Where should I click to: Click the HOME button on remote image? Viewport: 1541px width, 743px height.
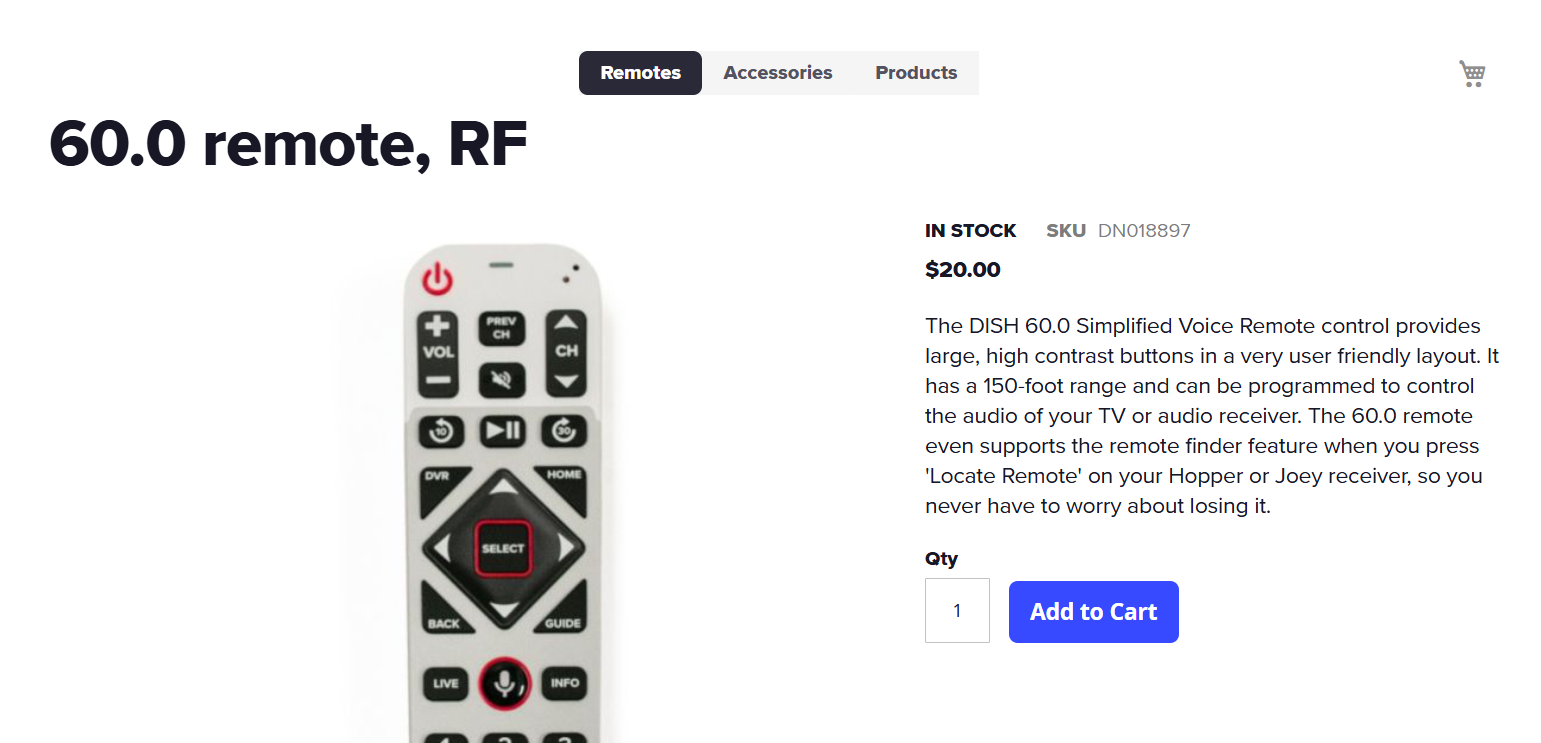(564, 478)
